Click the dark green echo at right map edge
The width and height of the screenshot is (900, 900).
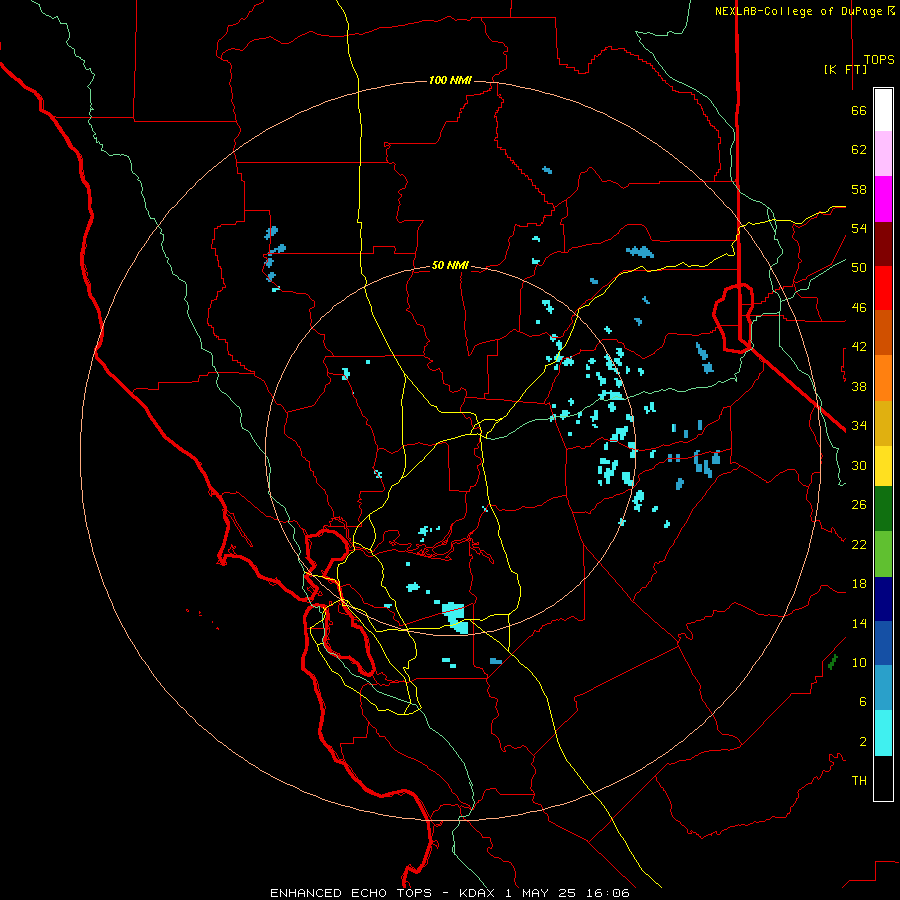tap(833, 662)
